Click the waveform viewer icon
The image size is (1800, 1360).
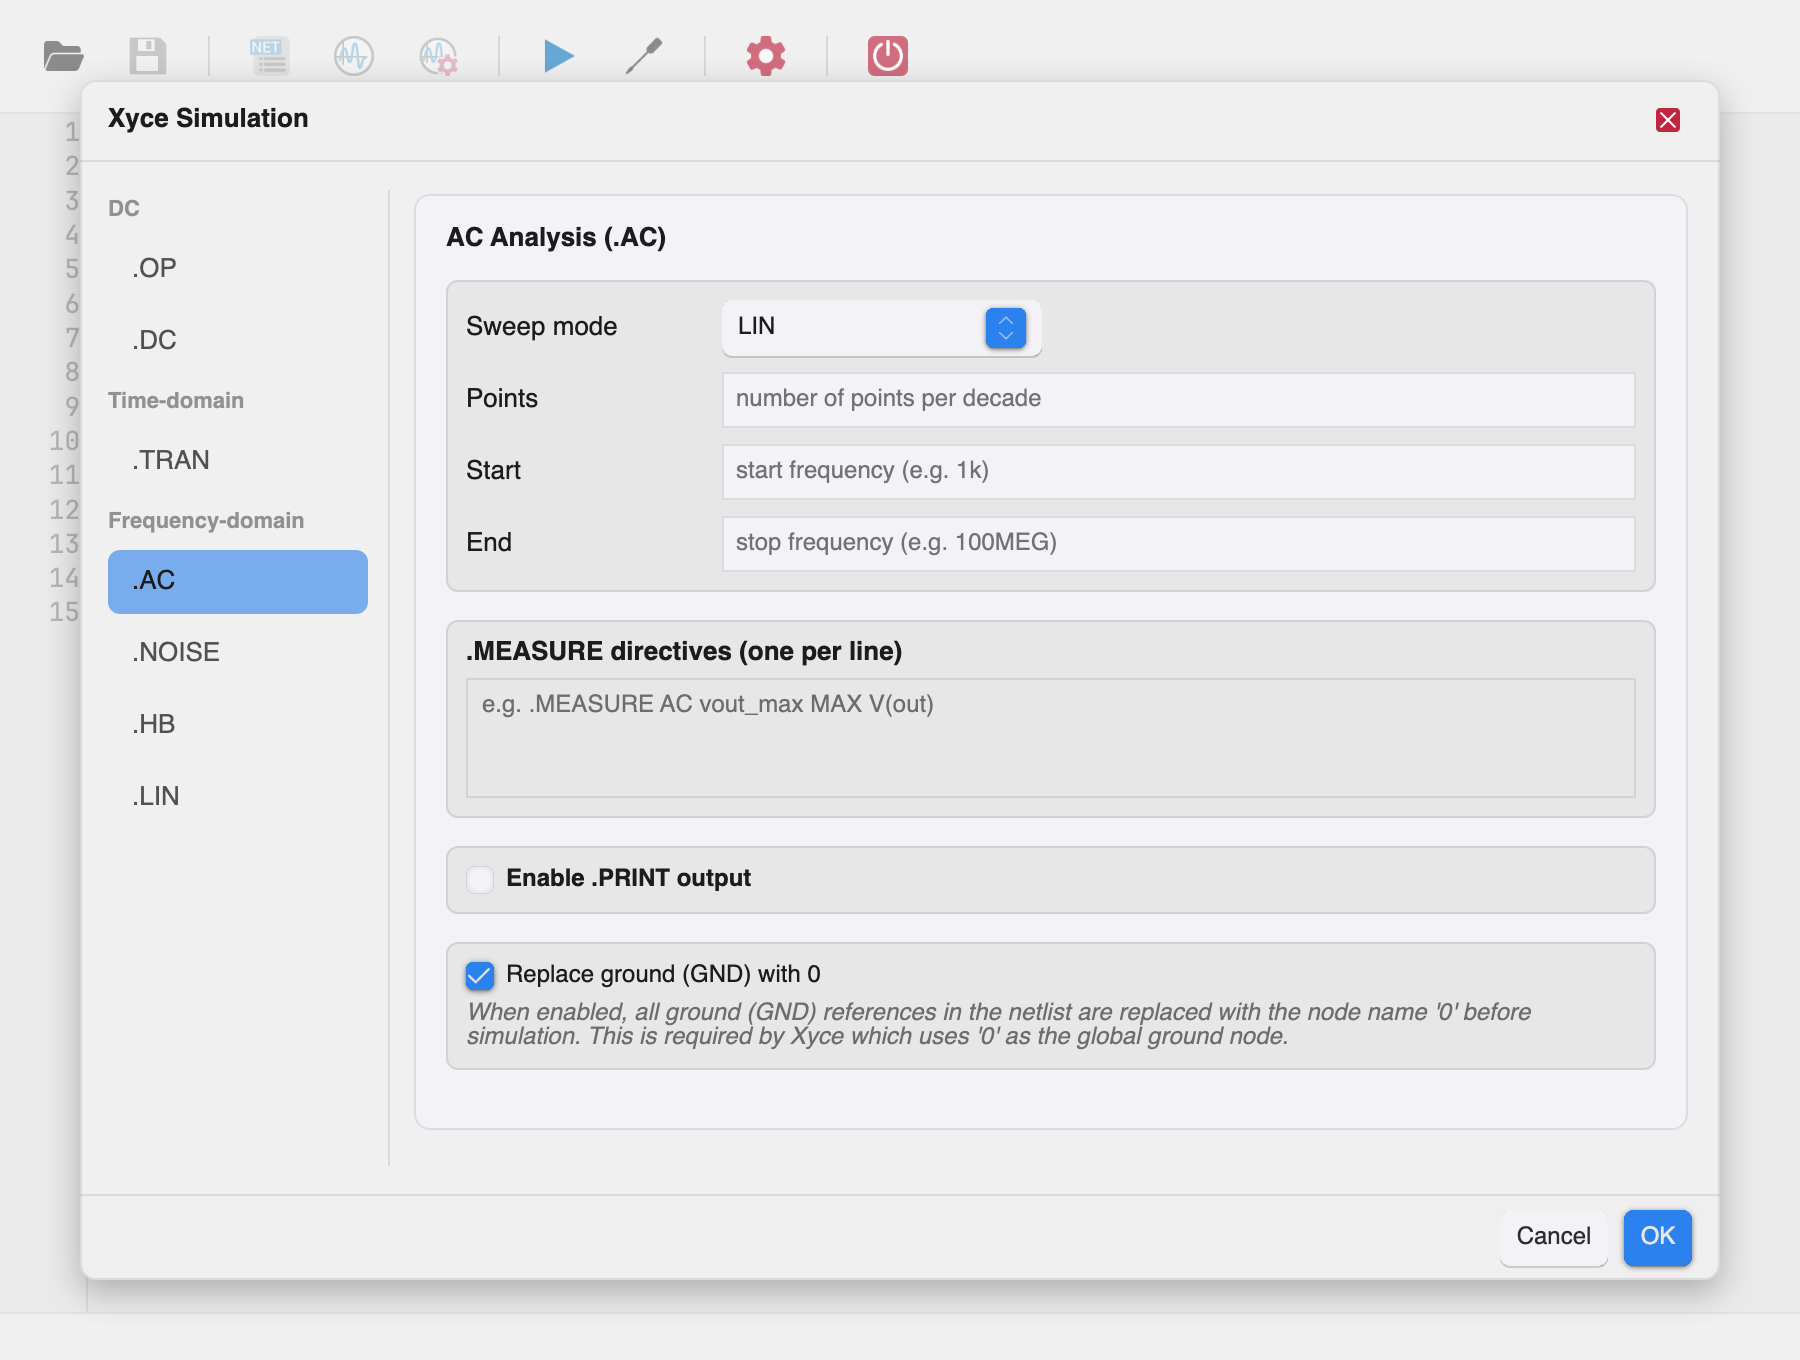[354, 56]
